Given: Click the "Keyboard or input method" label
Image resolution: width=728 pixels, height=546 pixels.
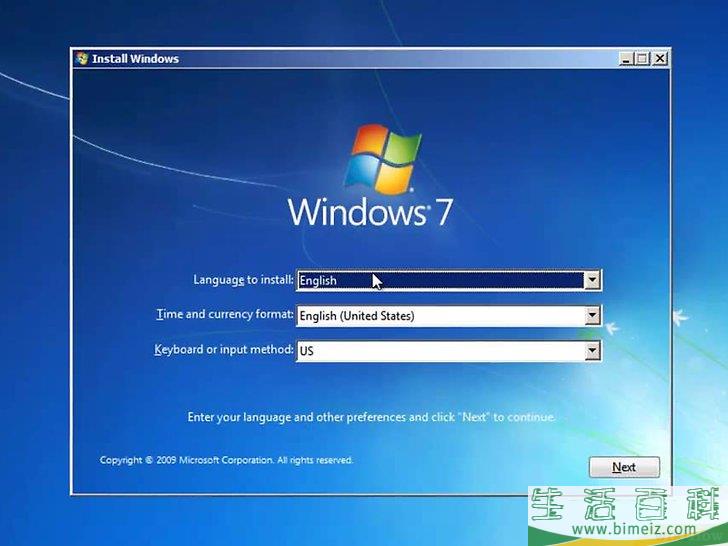Looking at the screenshot, I should pos(224,349).
